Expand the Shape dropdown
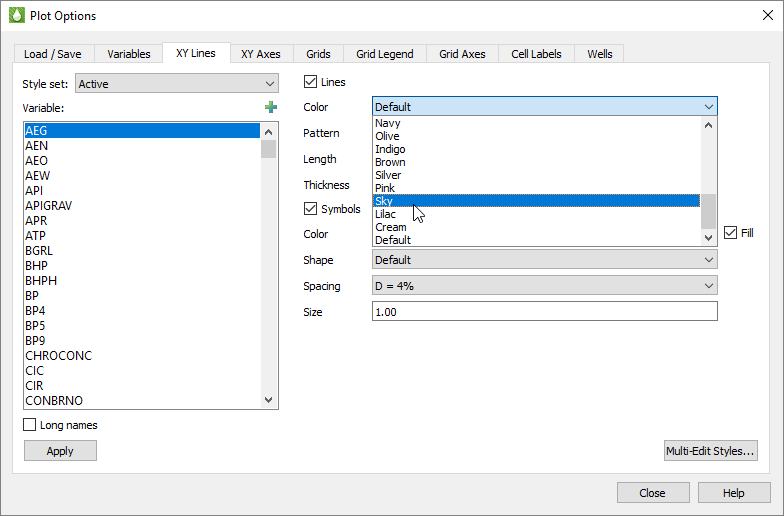The height and width of the screenshot is (516, 784). click(x=544, y=260)
